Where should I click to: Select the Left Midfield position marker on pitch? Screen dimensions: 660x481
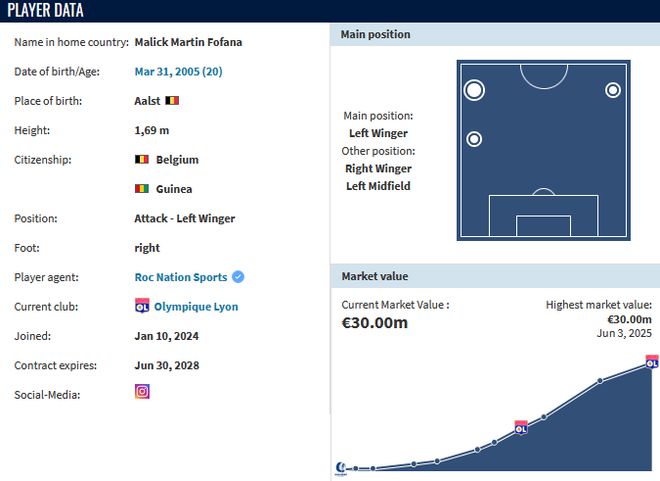(x=474, y=139)
